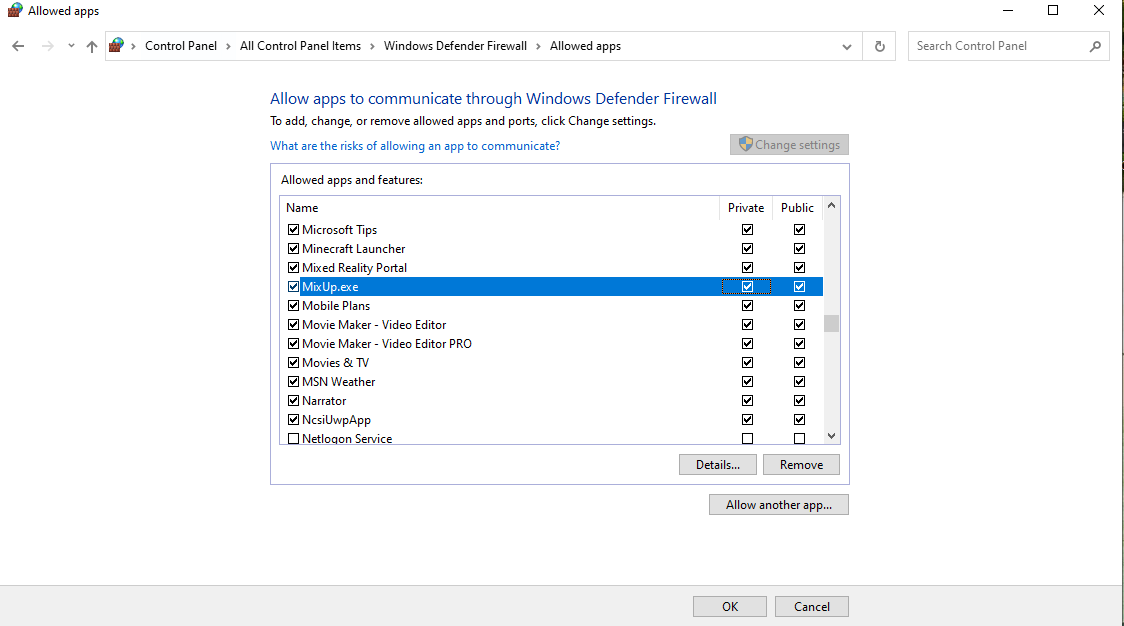Select the MSN Weather row
This screenshot has width=1124, height=626.
click(x=551, y=381)
